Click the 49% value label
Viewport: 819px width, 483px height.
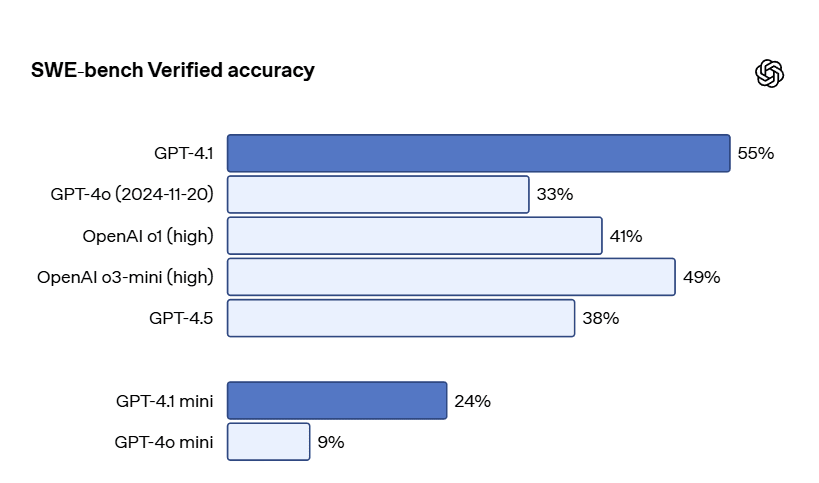tap(701, 277)
